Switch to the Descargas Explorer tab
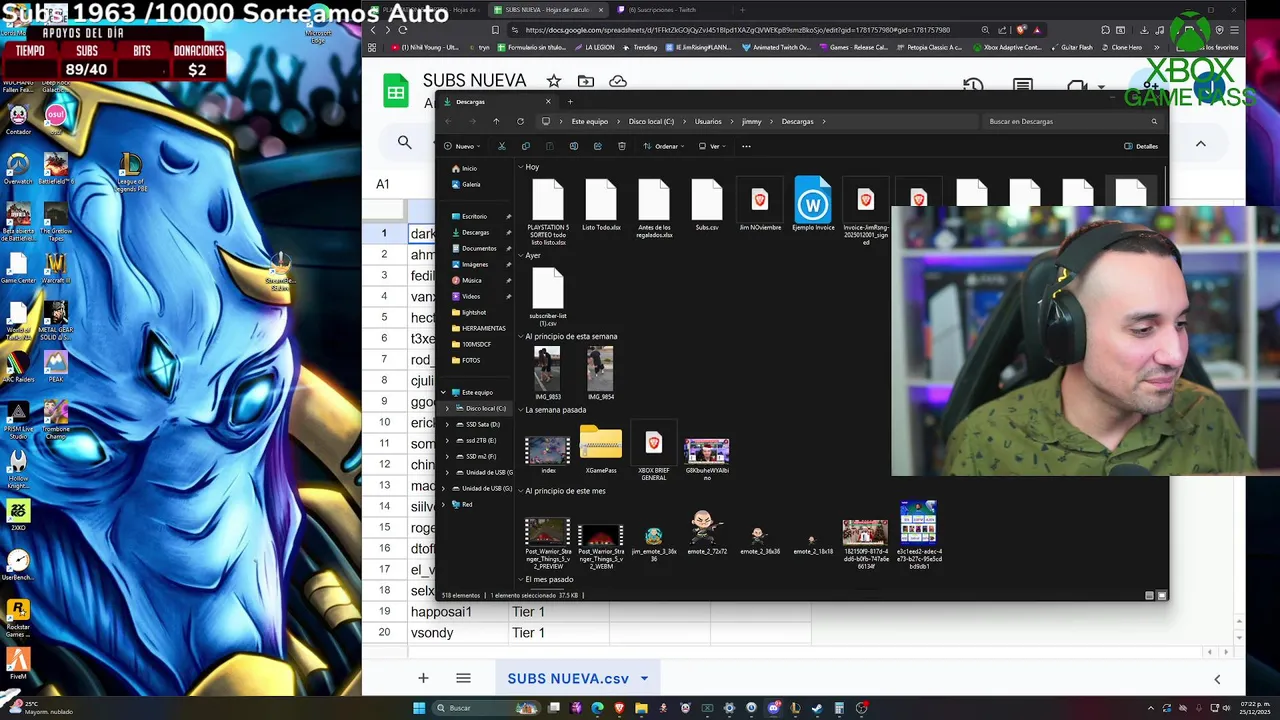This screenshot has height=720, width=1280. coord(497,101)
